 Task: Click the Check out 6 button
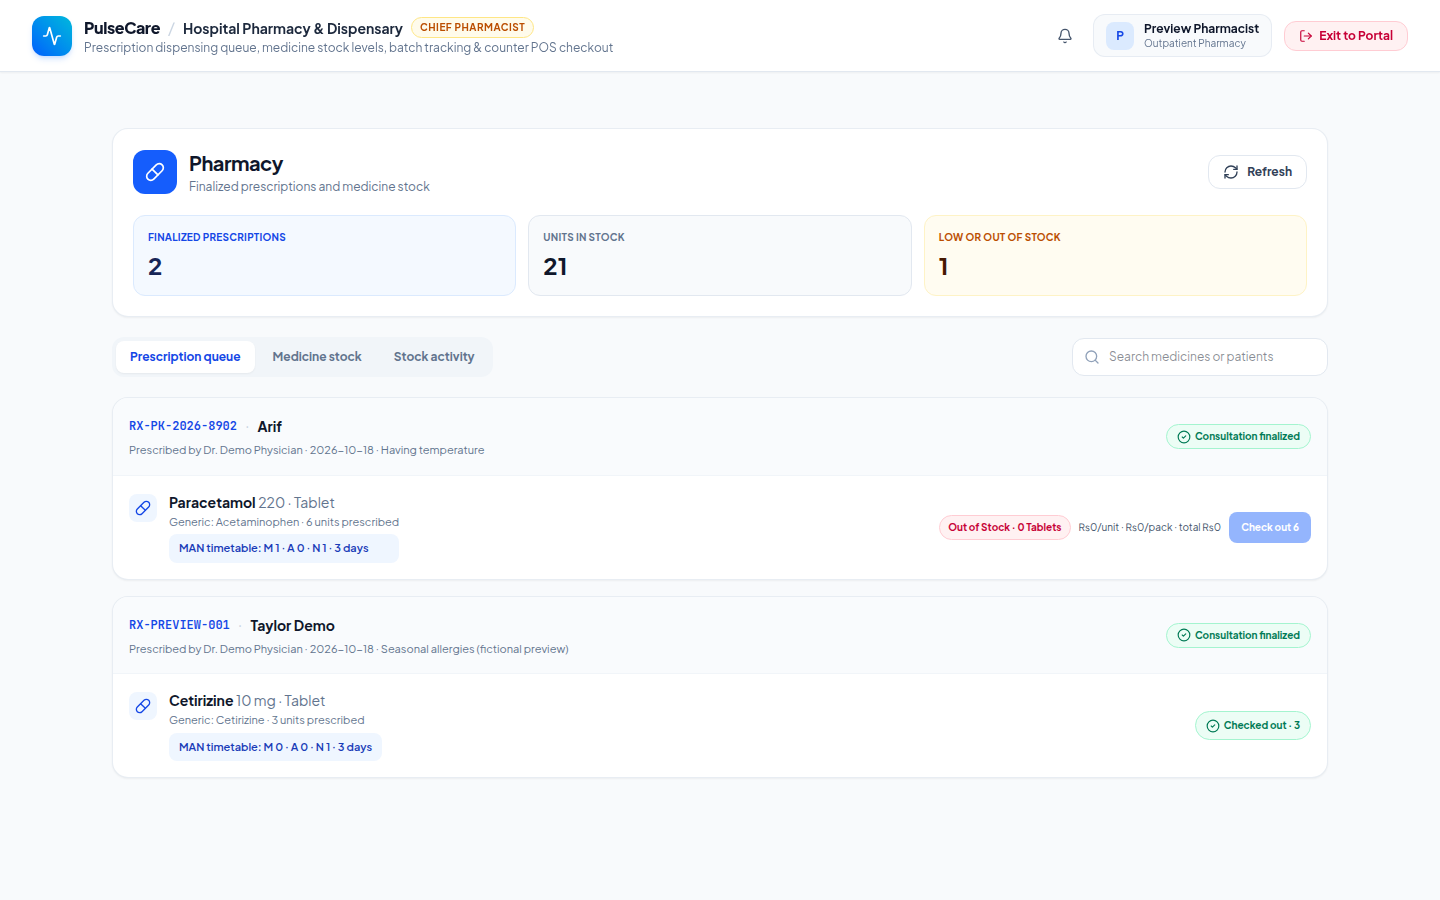point(1270,527)
